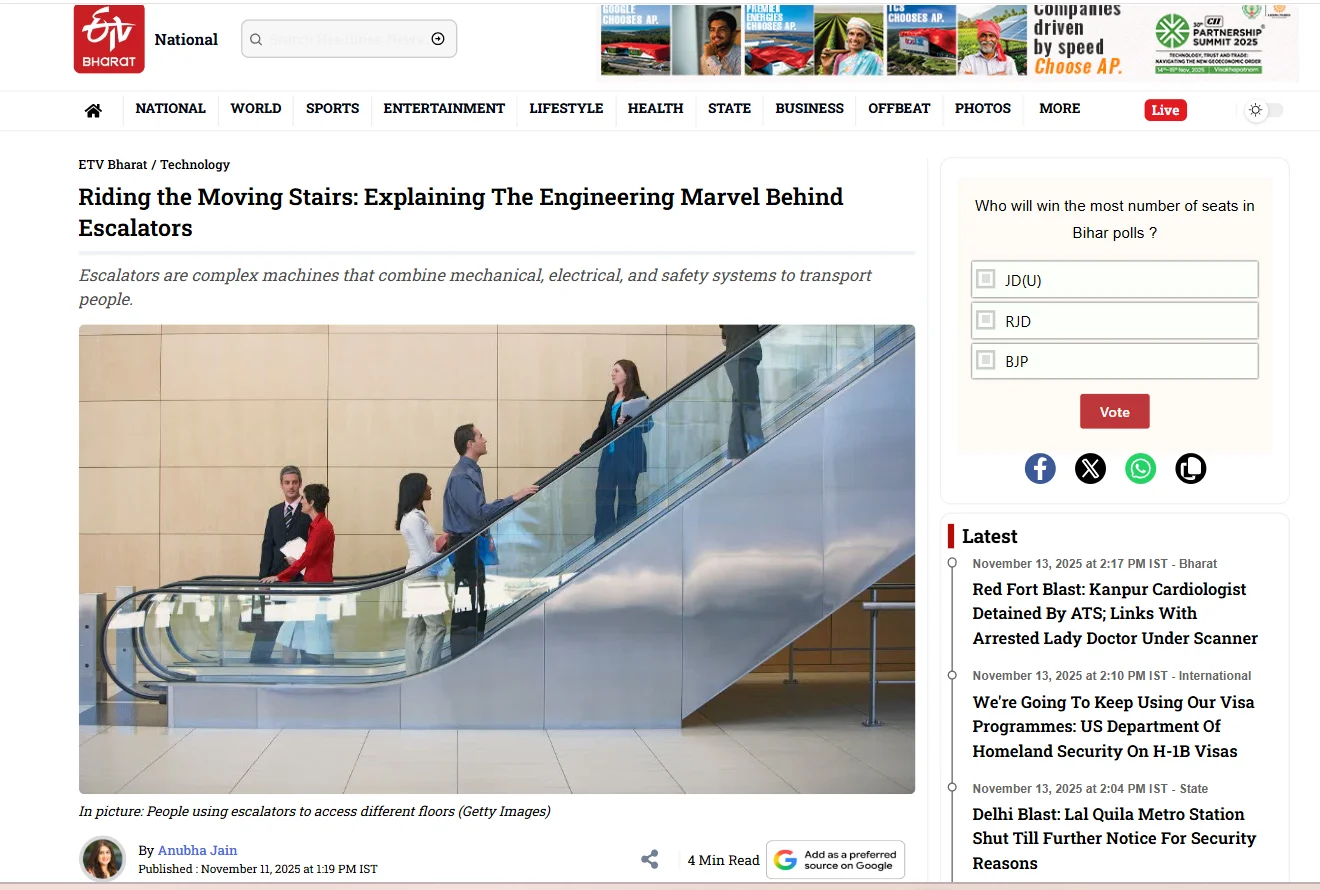The height and width of the screenshot is (890, 1320).
Task: Share the poll via WhatsApp icon
Action: 1140,468
